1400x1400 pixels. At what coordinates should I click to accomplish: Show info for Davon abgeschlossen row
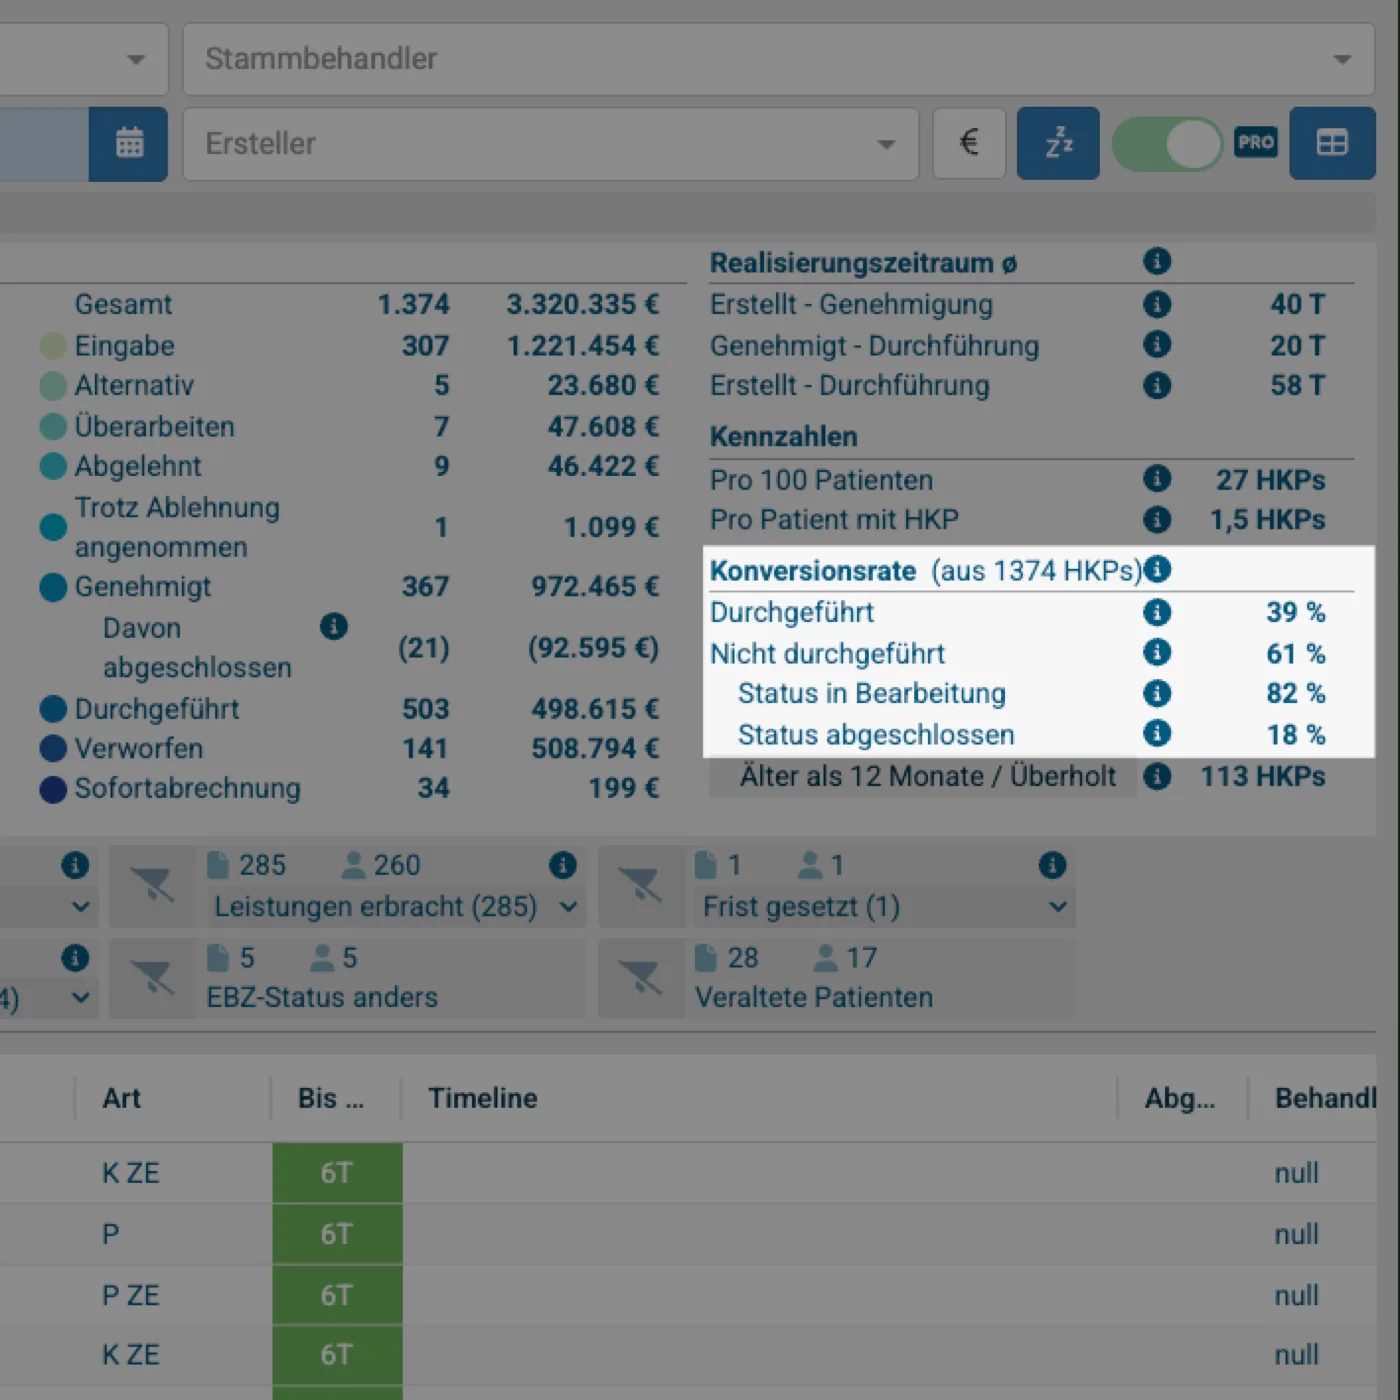click(334, 626)
